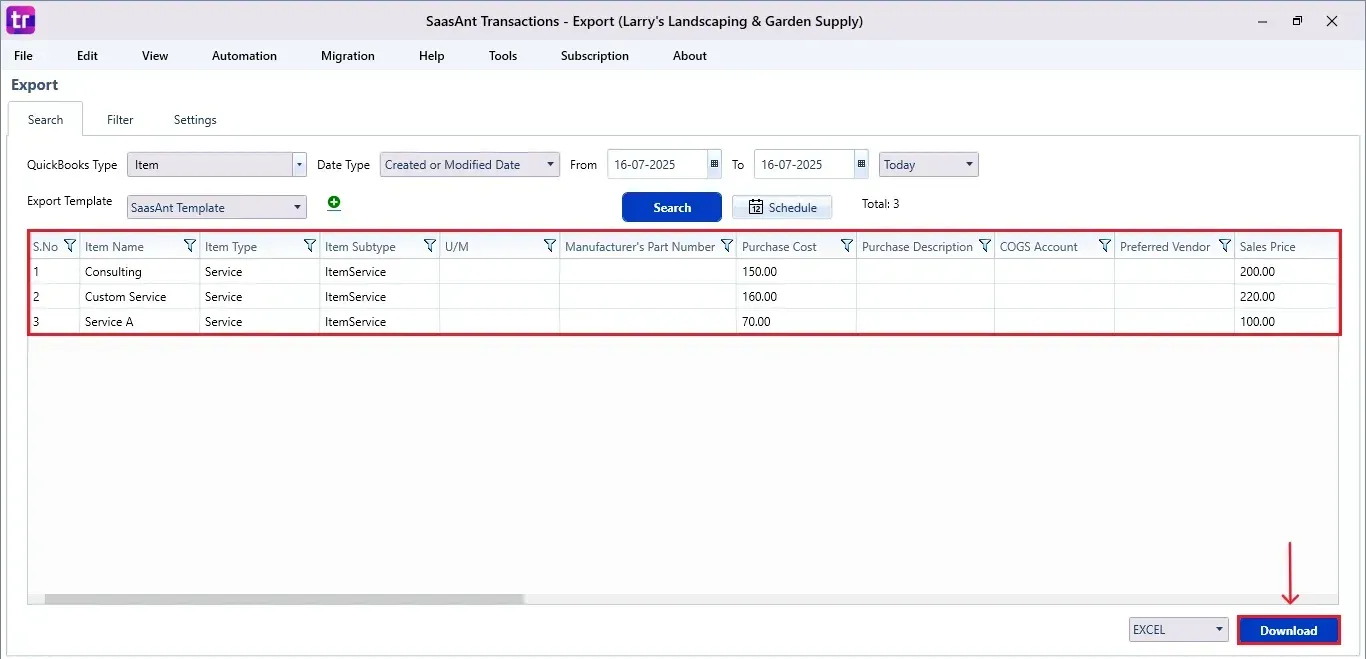Viewport: 1366px width, 659px height.
Task: Click the Sales Price column header
Action: (1286, 246)
